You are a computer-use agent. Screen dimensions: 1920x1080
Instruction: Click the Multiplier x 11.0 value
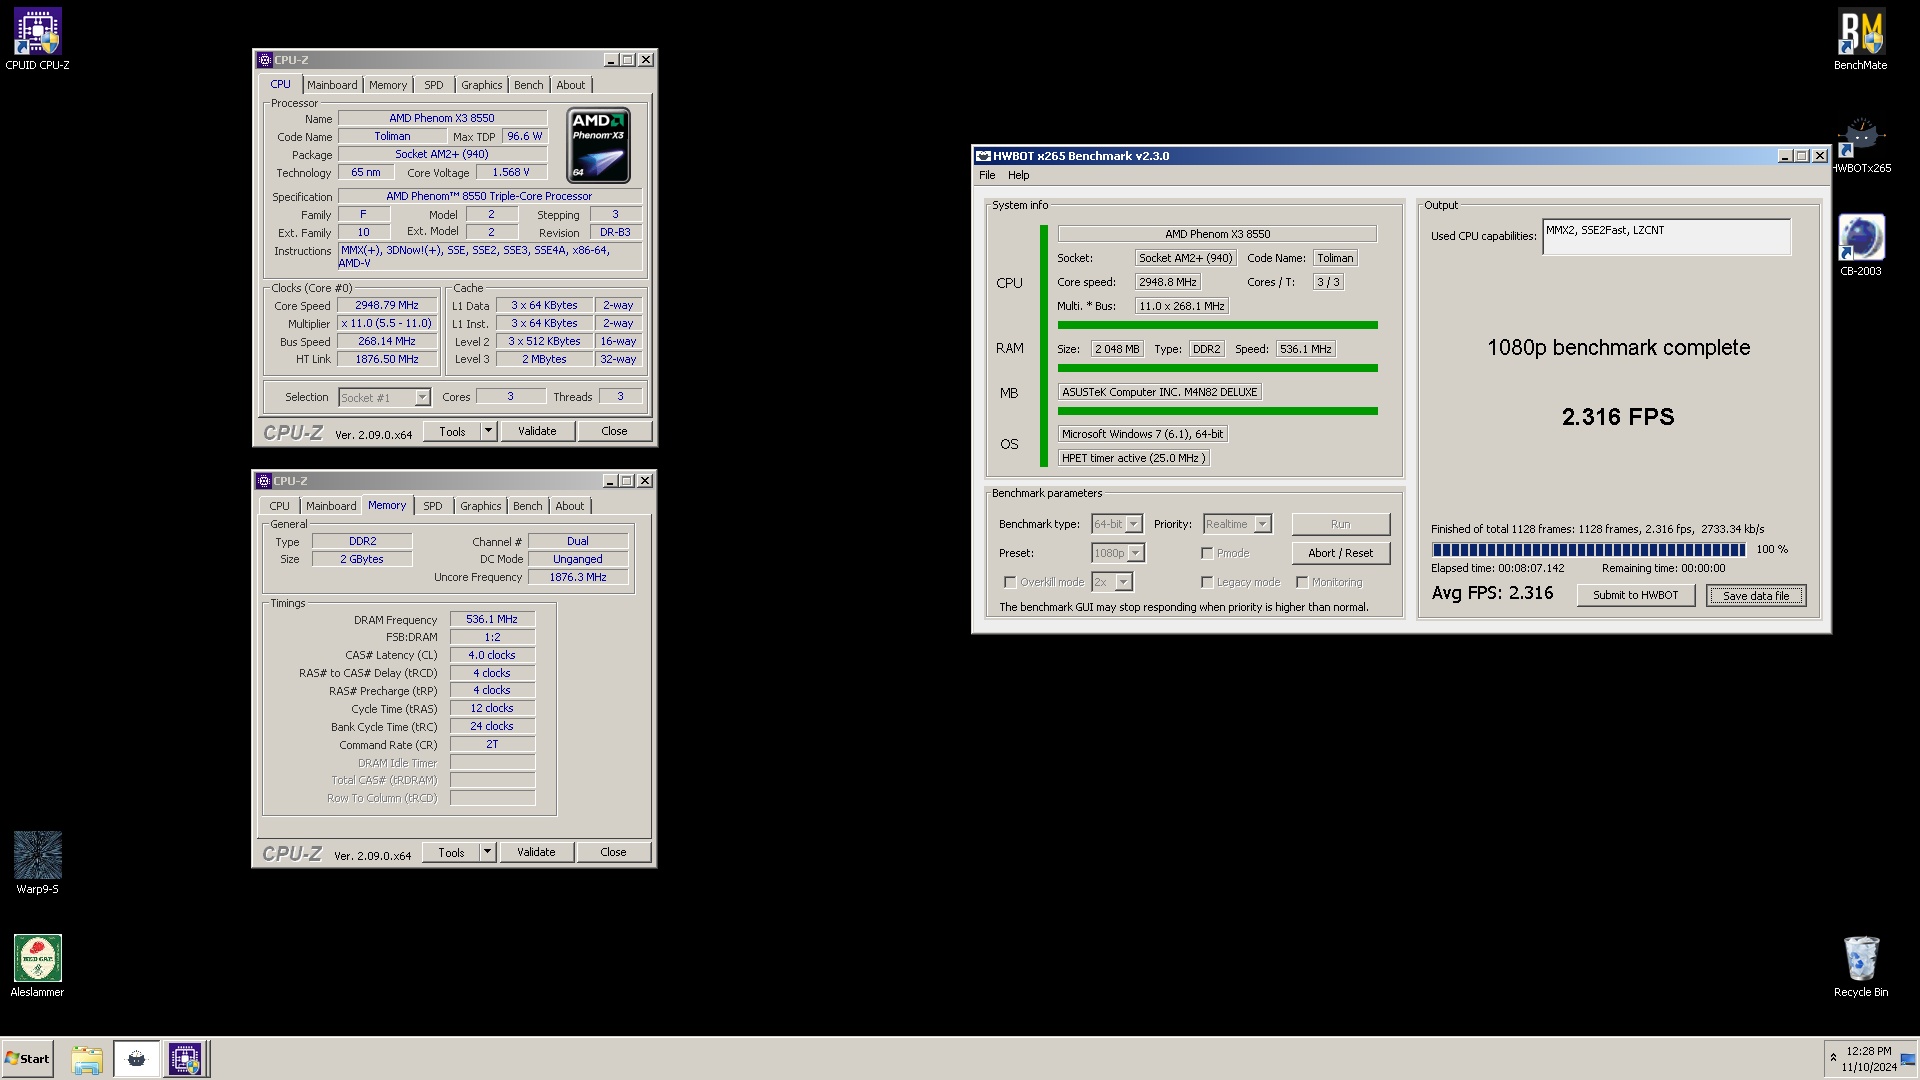point(387,324)
